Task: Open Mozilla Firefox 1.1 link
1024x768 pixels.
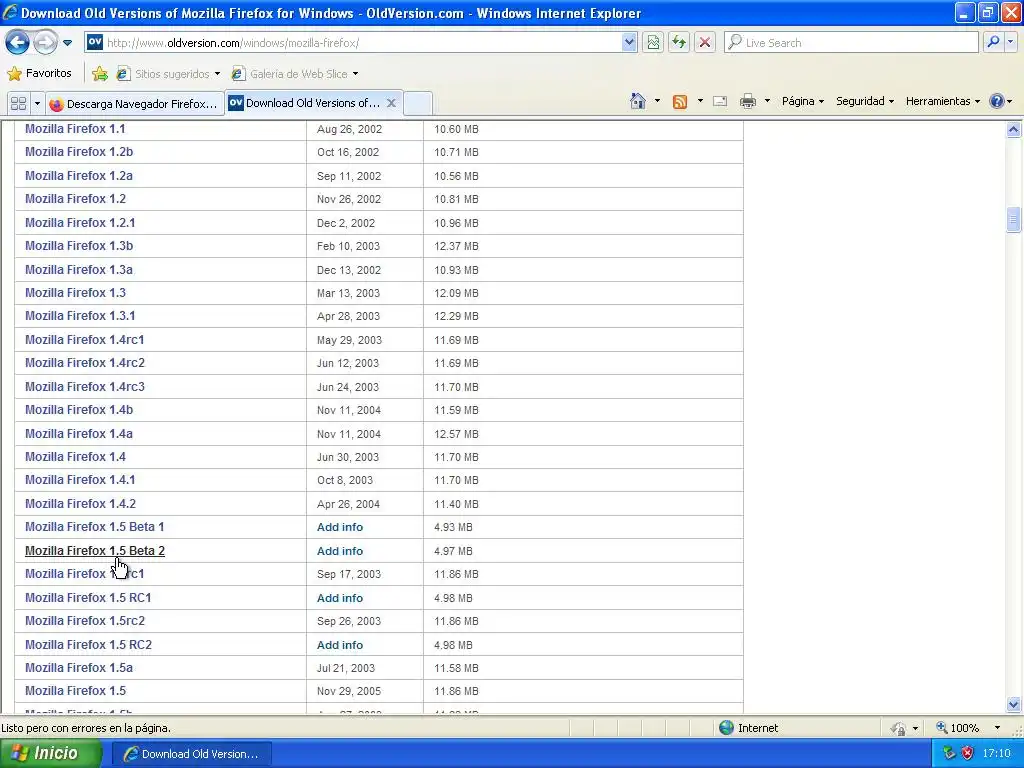Action: point(75,129)
